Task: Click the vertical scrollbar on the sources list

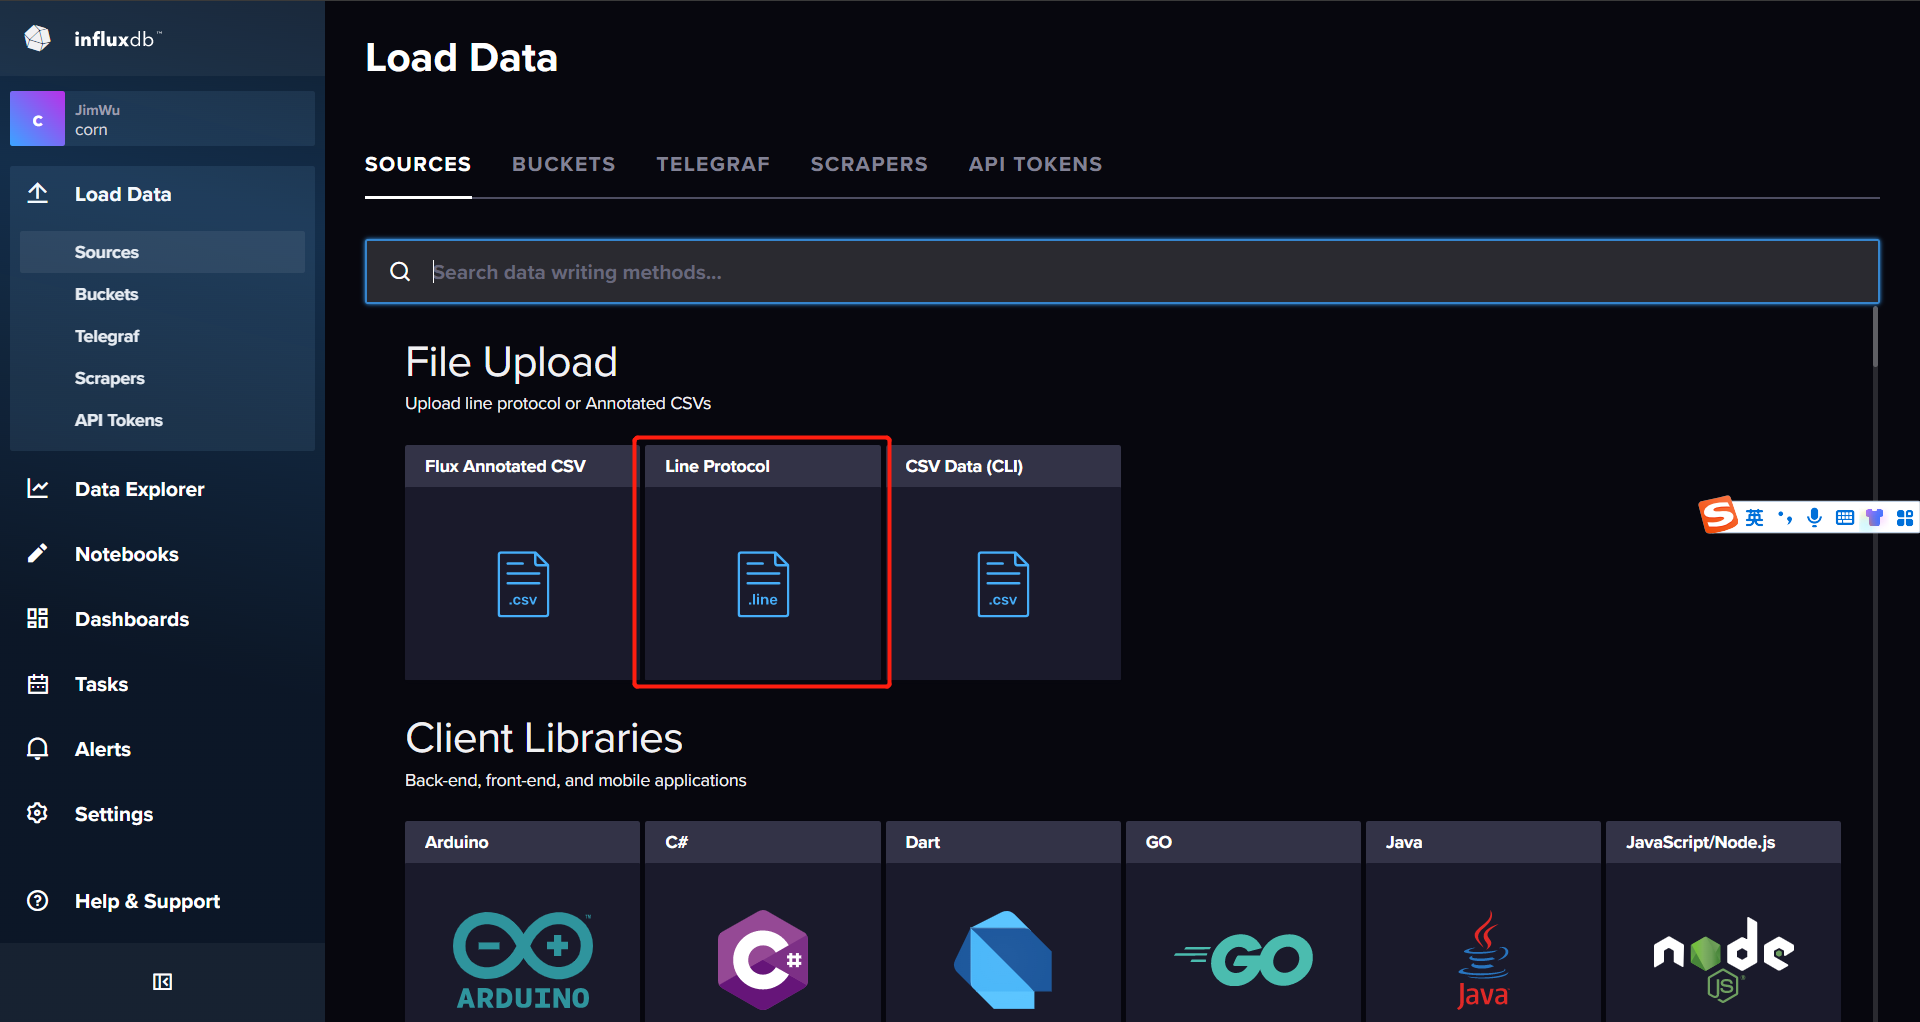Action: 1875,338
